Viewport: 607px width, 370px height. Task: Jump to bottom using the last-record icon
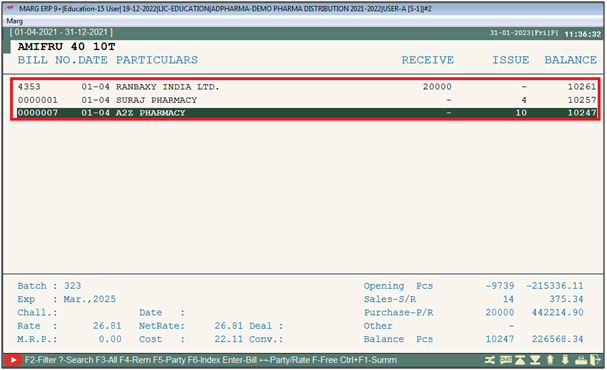(x=535, y=360)
